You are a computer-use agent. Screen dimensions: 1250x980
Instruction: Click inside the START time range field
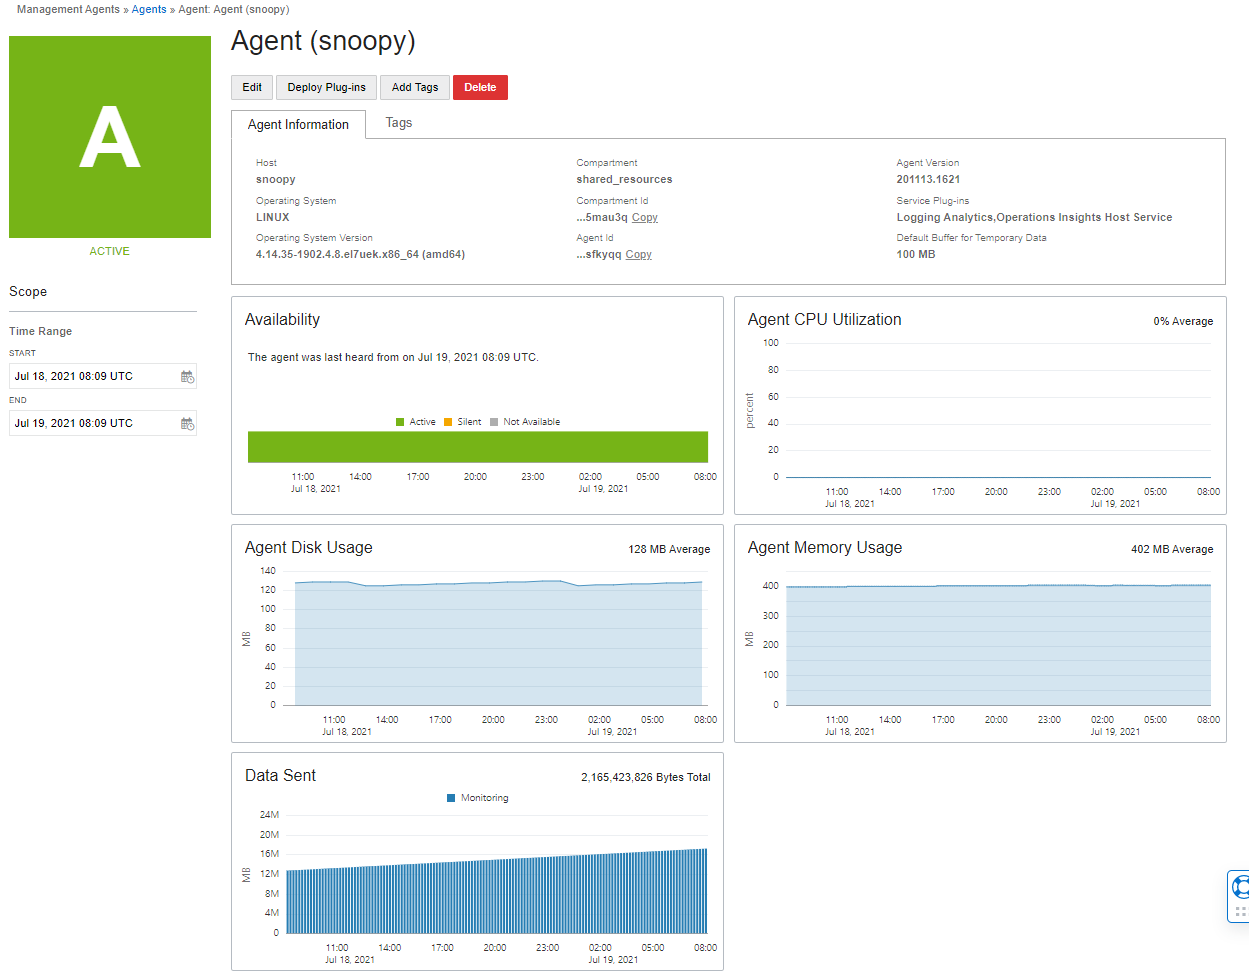(95, 376)
